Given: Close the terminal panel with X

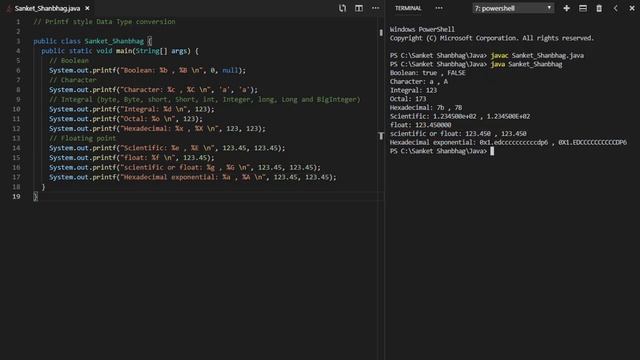Looking at the screenshot, I should tap(632, 8).
